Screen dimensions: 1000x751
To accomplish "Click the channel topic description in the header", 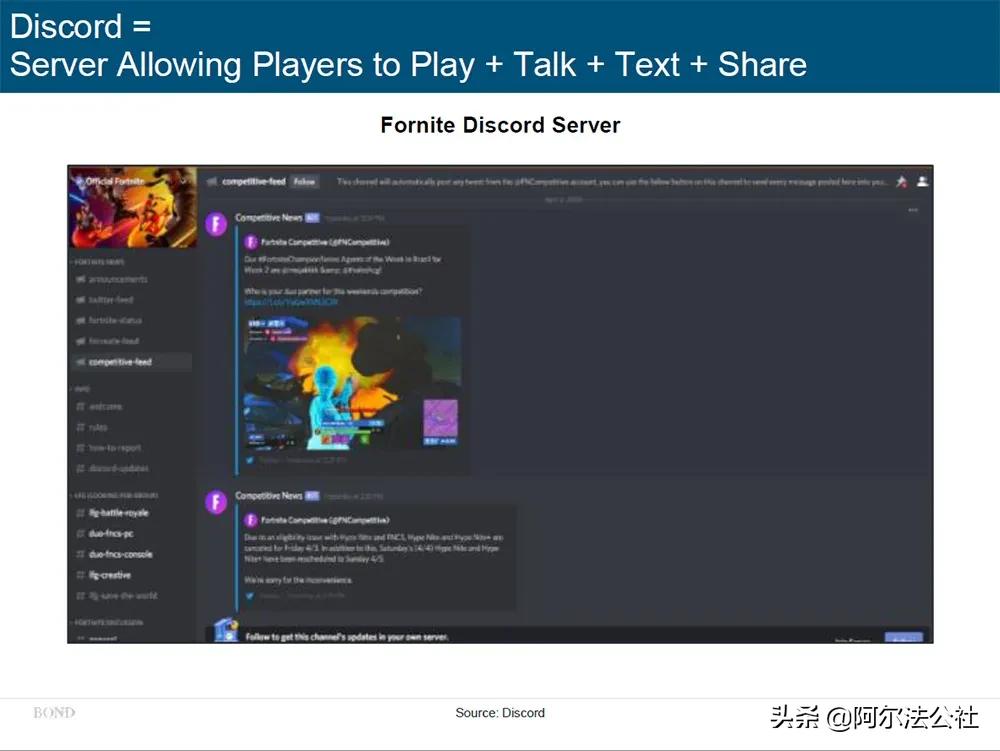I will click(612, 182).
